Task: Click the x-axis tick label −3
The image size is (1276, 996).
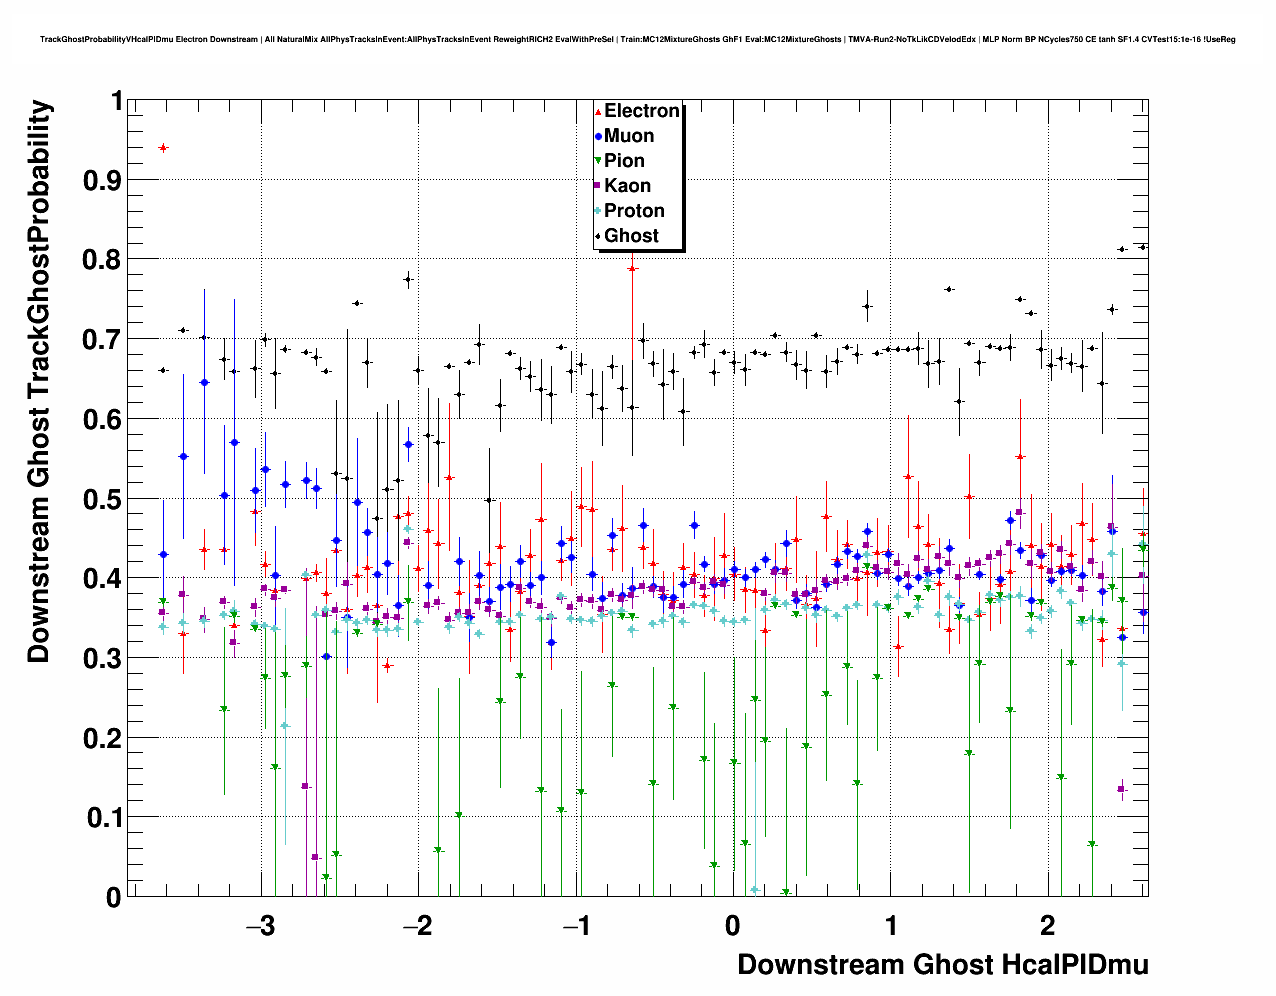Action: click(x=260, y=926)
